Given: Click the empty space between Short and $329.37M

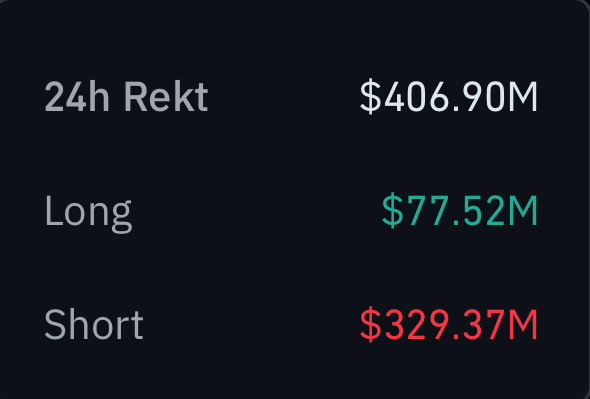Looking at the screenshot, I should [x=251, y=324].
